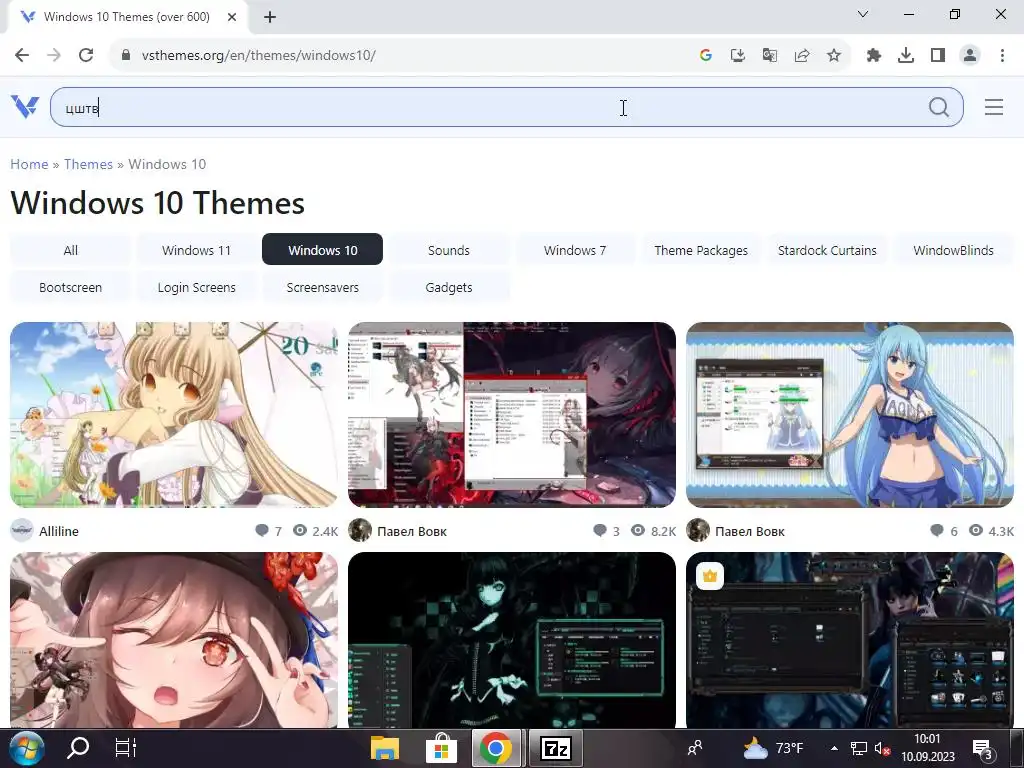Screen dimensions: 1024x768
Task: Select the Theme Packages tab
Action: [701, 250]
